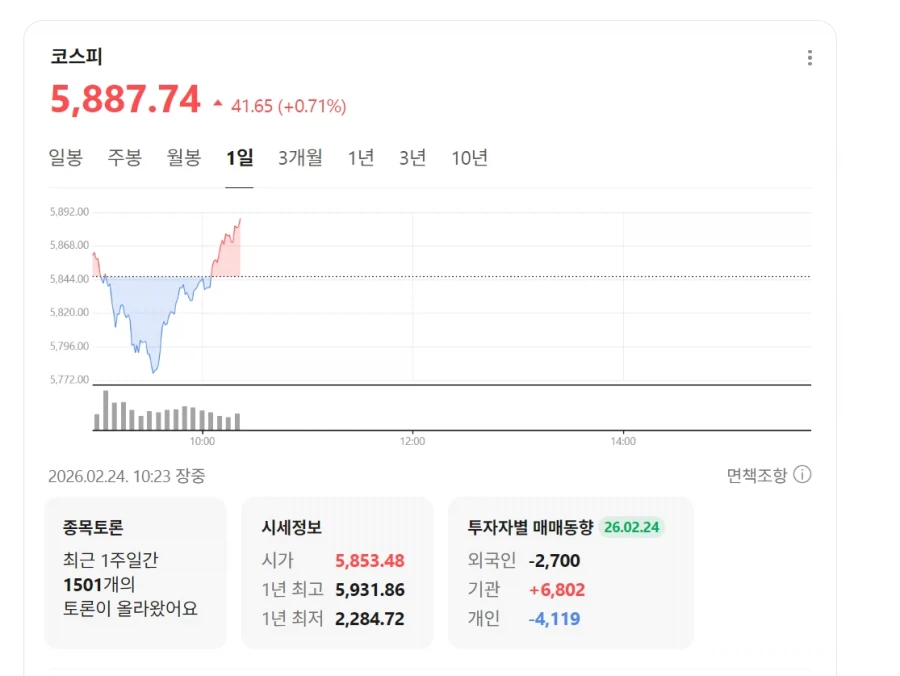Open the three-dot options menu
This screenshot has width=900, height=676.
point(809,57)
